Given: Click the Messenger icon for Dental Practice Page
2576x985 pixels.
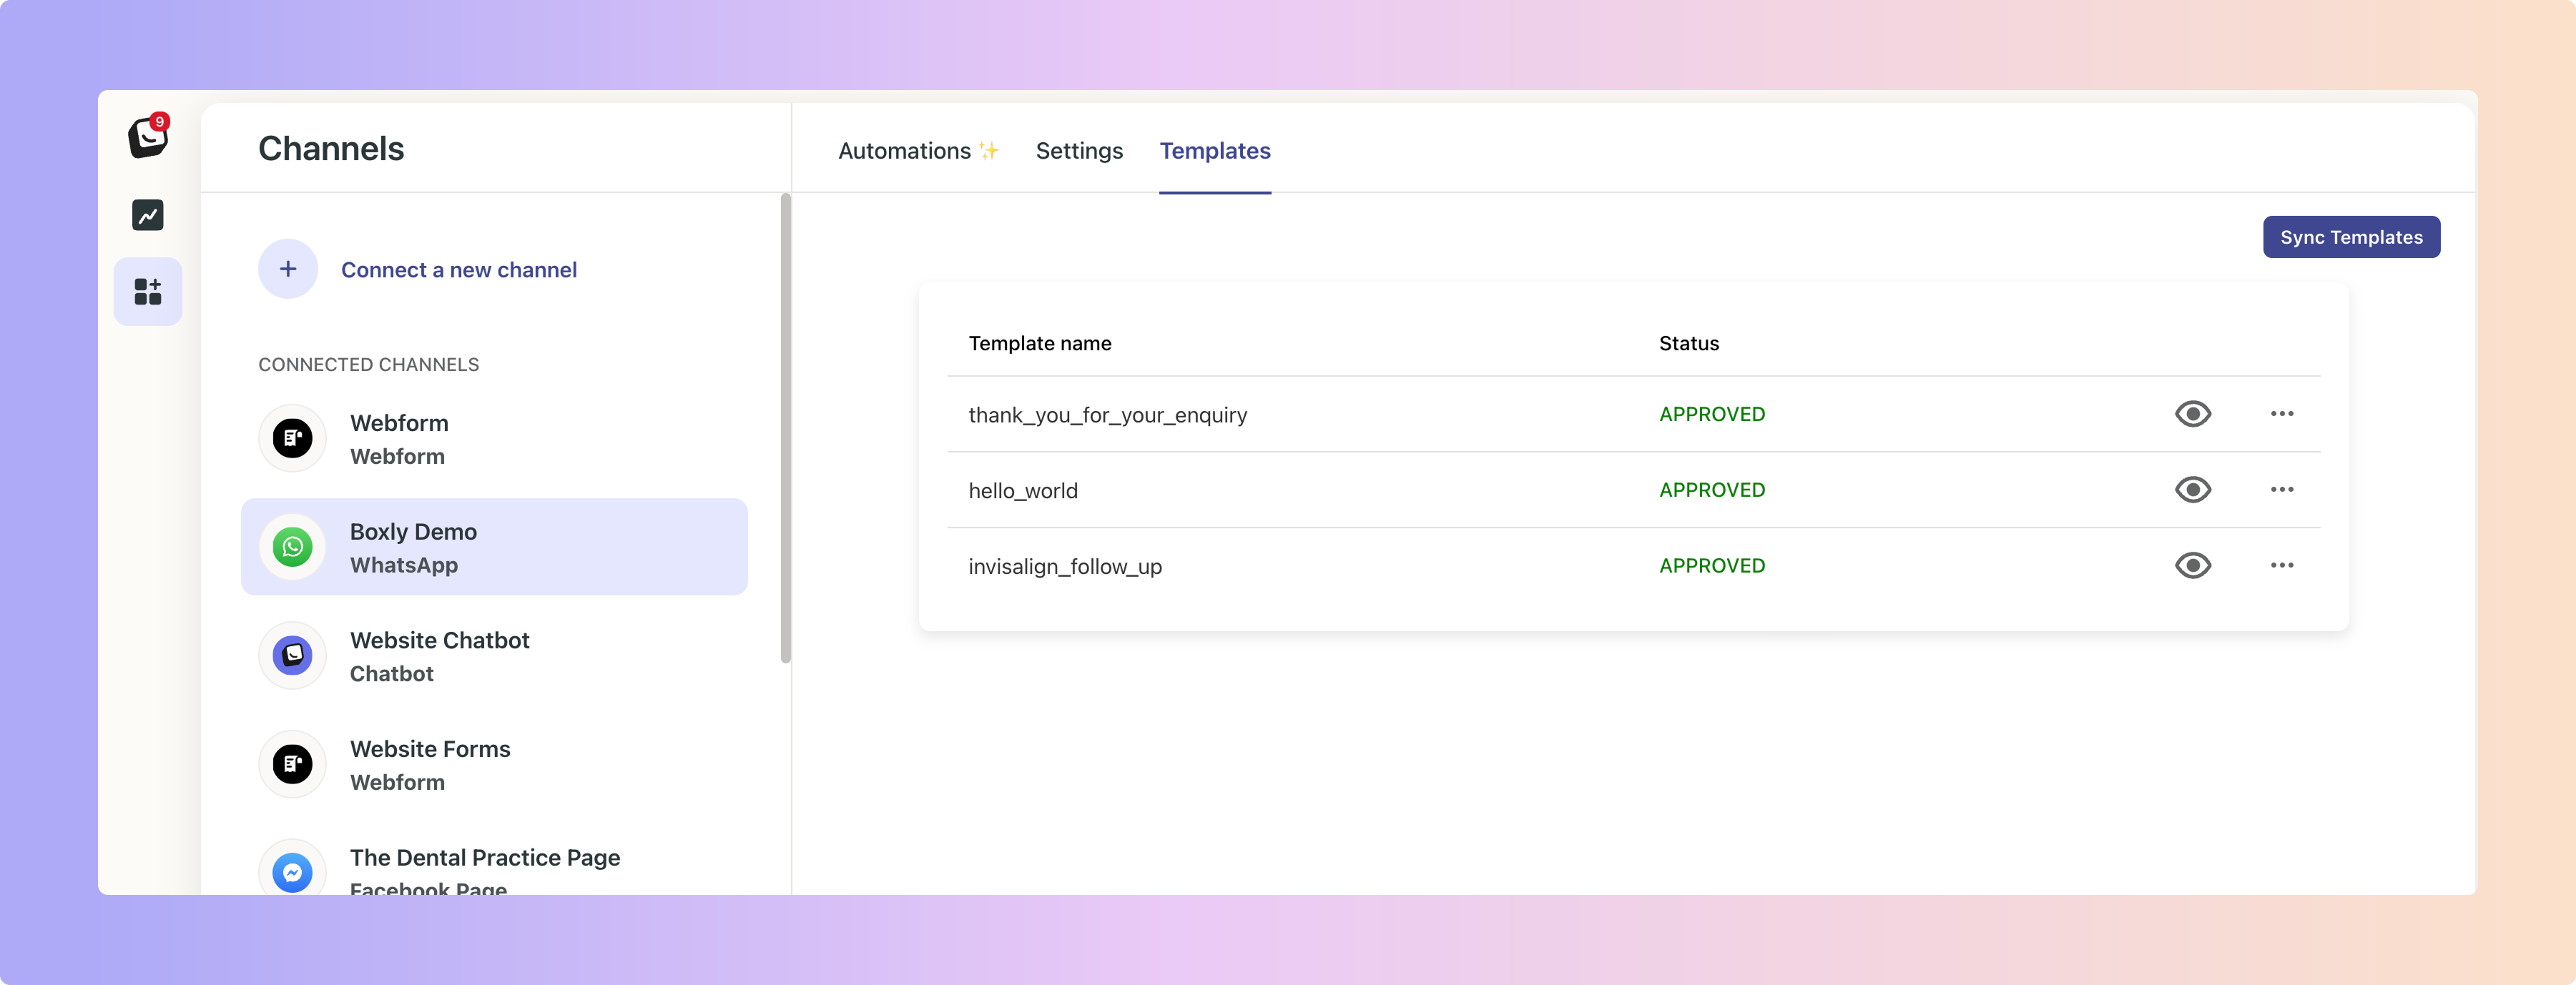Looking at the screenshot, I should click(x=292, y=872).
